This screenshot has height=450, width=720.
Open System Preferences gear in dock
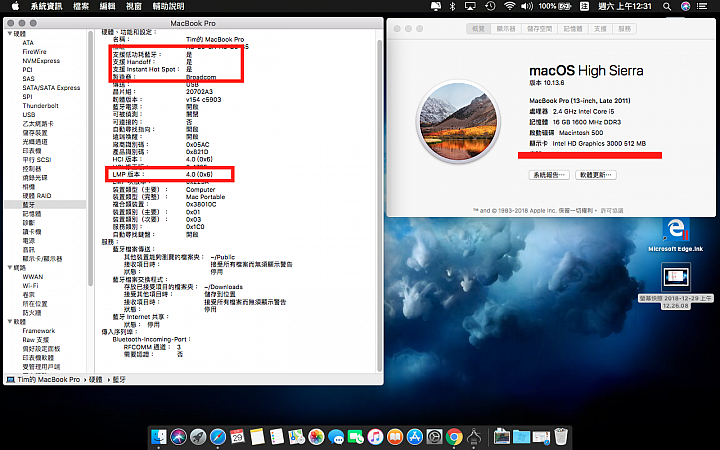click(434, 436)
